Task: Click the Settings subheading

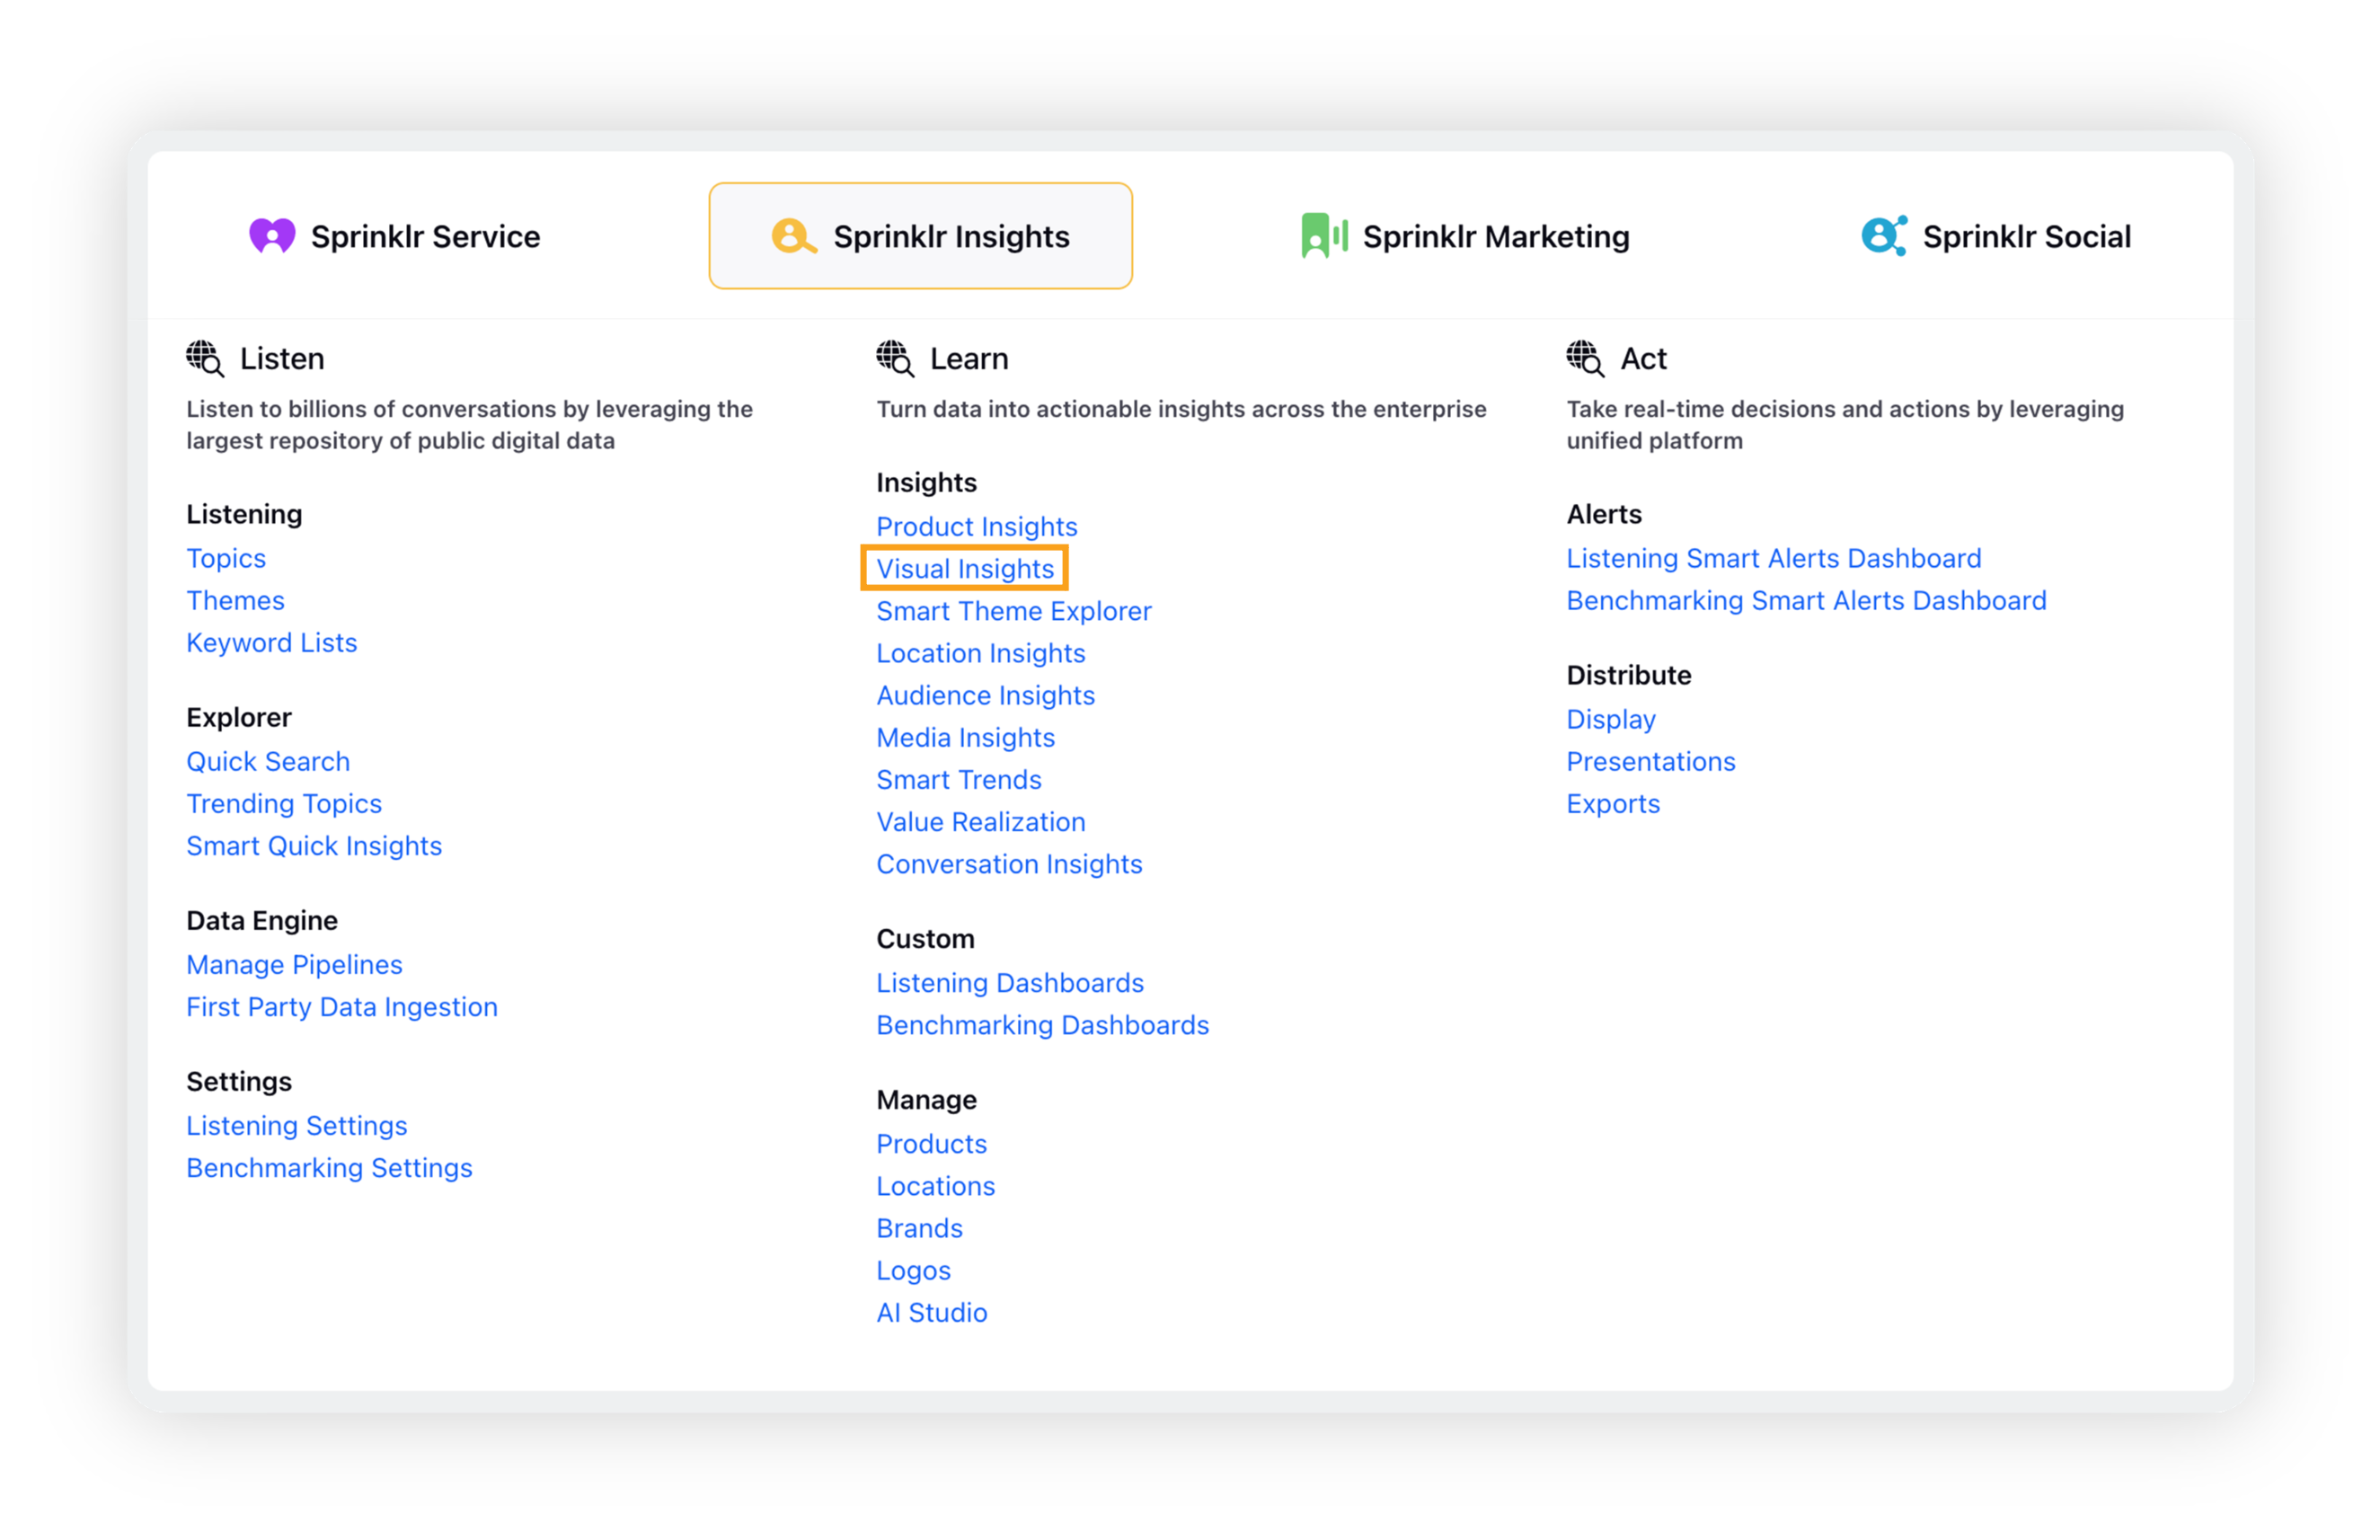Action: click(x=239, y=1081)
